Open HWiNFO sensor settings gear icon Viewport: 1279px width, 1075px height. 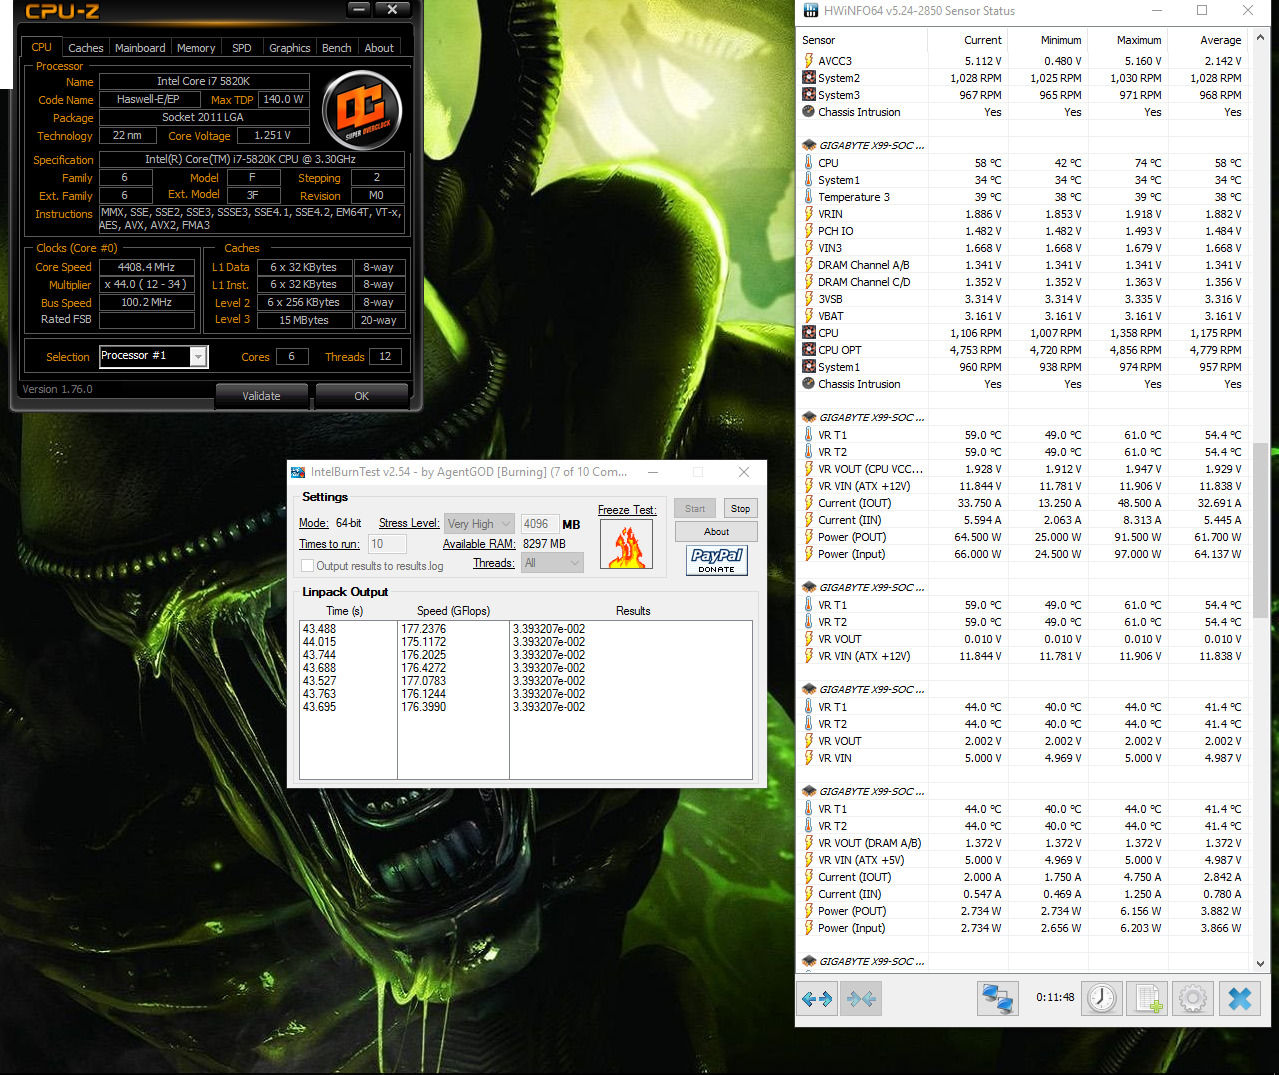pos(1192,998)
